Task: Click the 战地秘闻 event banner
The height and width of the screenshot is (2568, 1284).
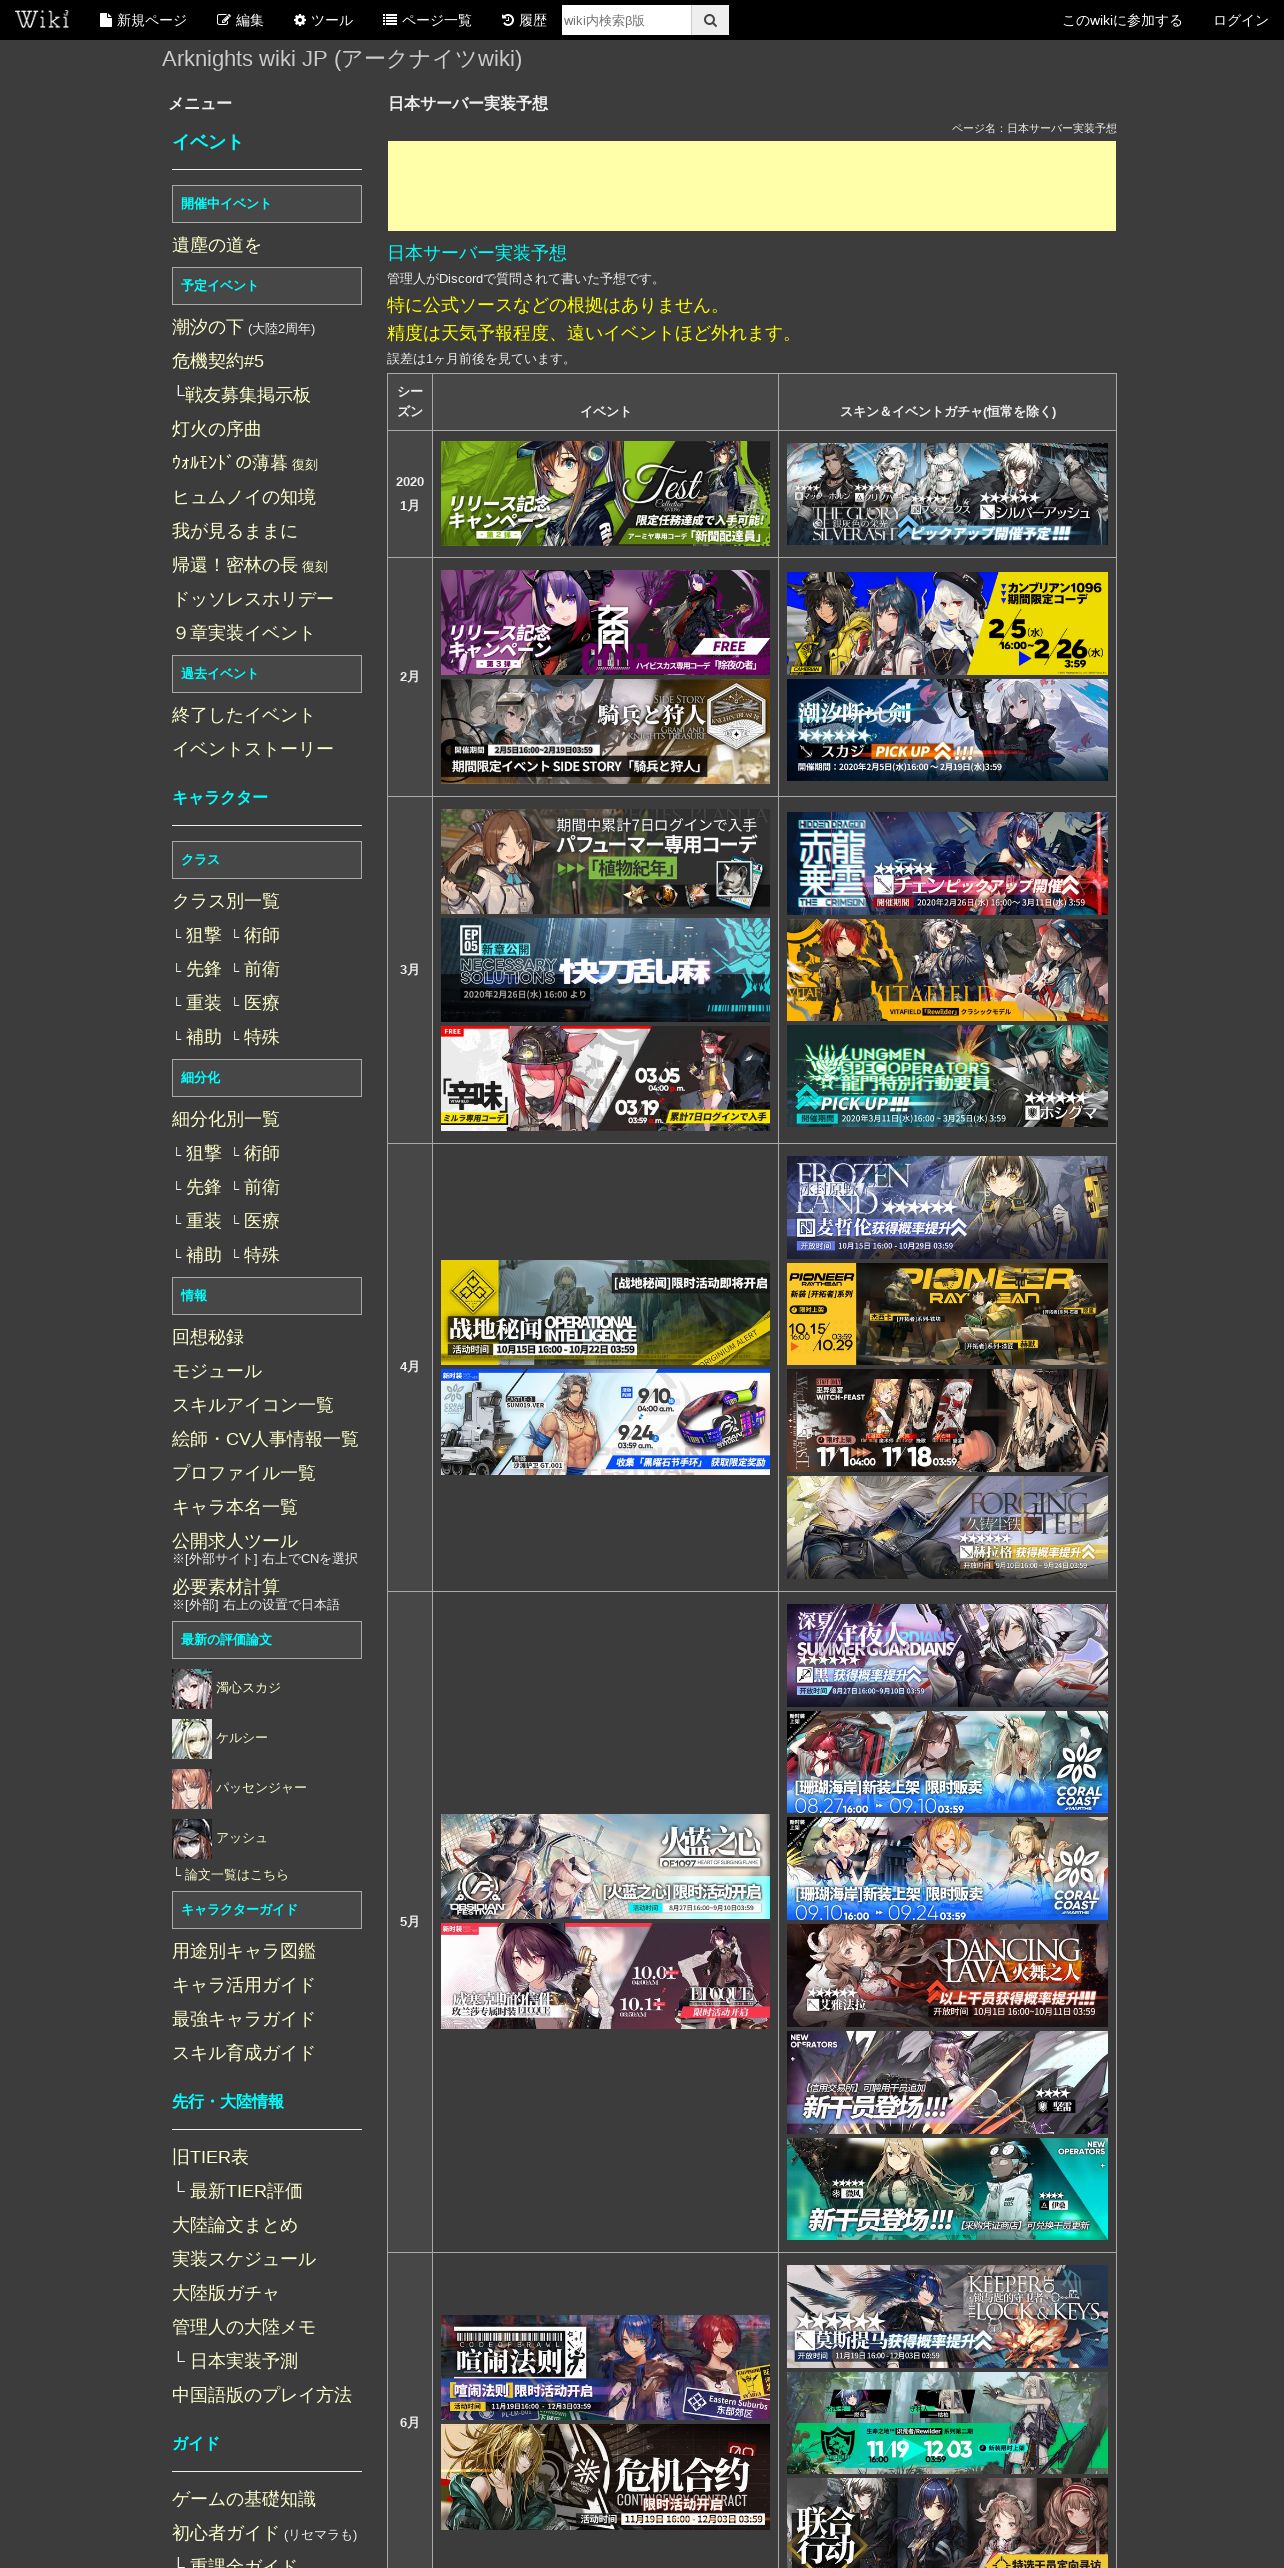Action: 605,1313
